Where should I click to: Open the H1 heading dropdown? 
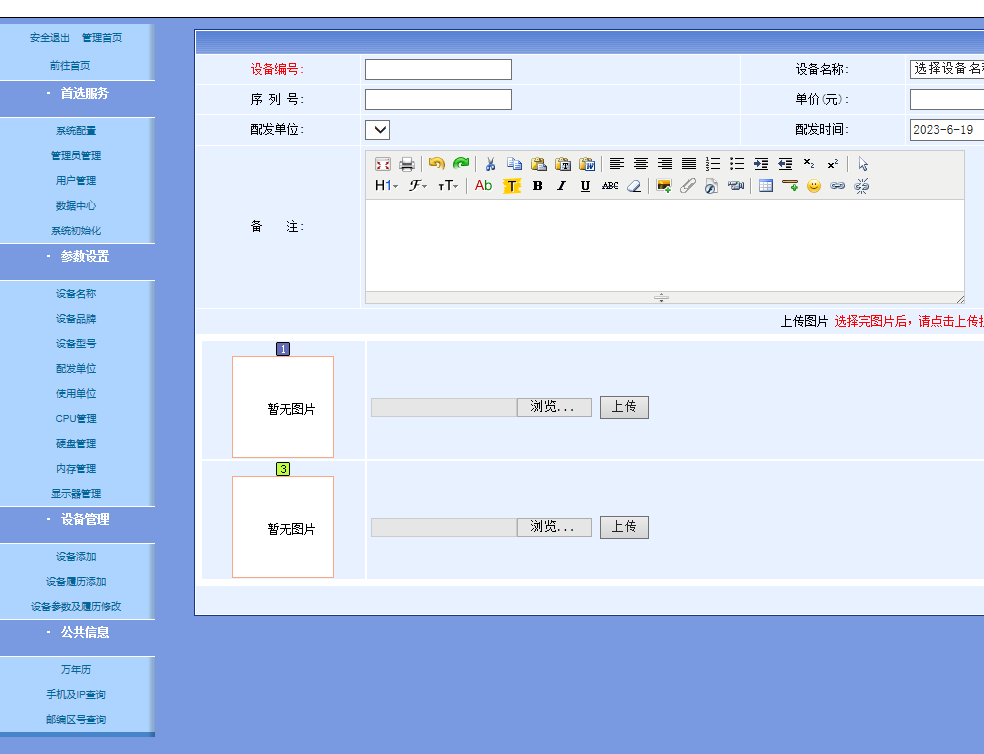tap(386, 186)
